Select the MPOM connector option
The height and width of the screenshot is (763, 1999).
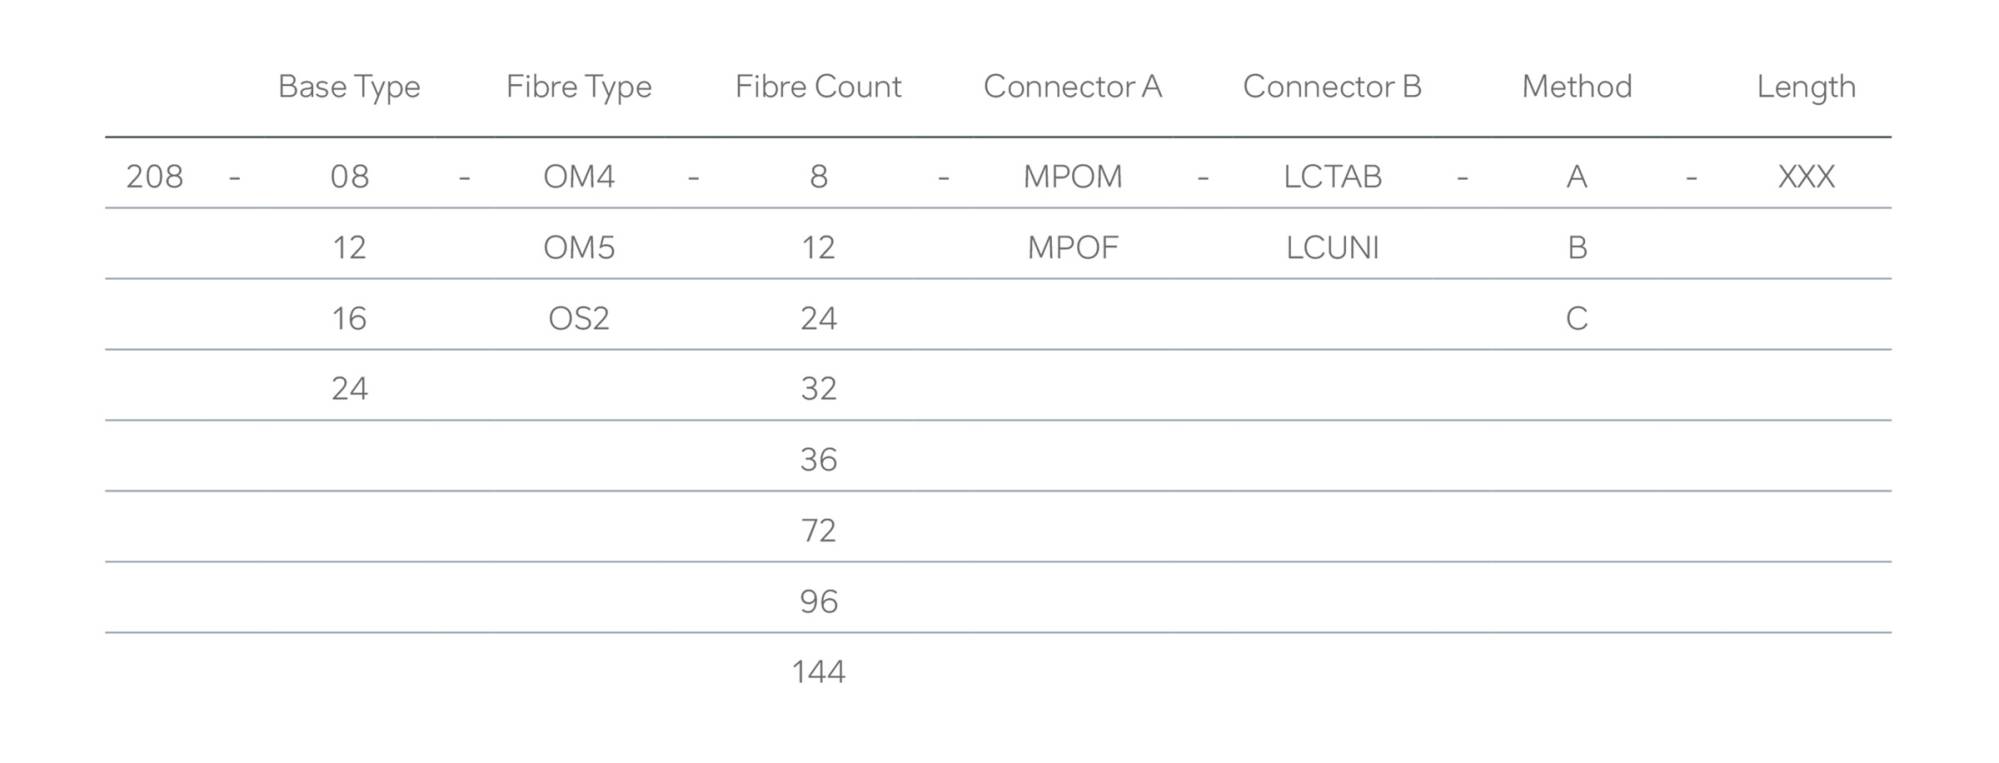(1072, 176)
